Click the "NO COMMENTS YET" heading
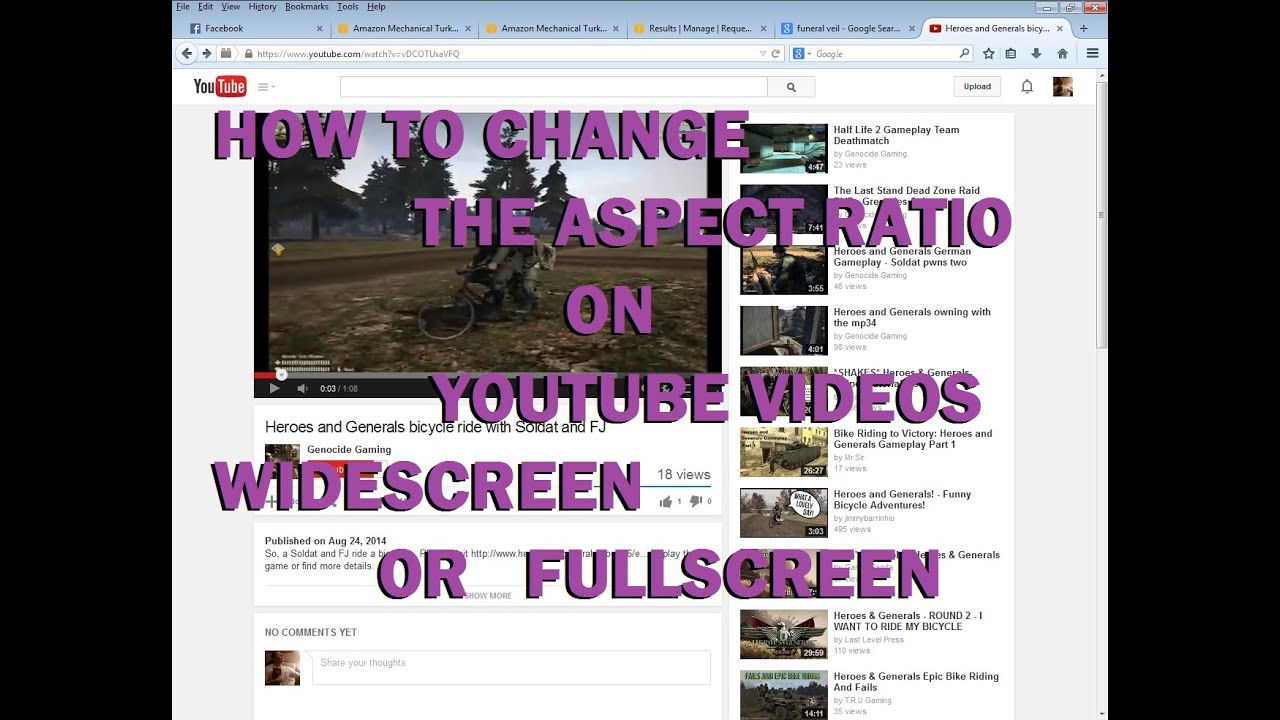This screenshot has height=720, width=1280. pos(311,632)
